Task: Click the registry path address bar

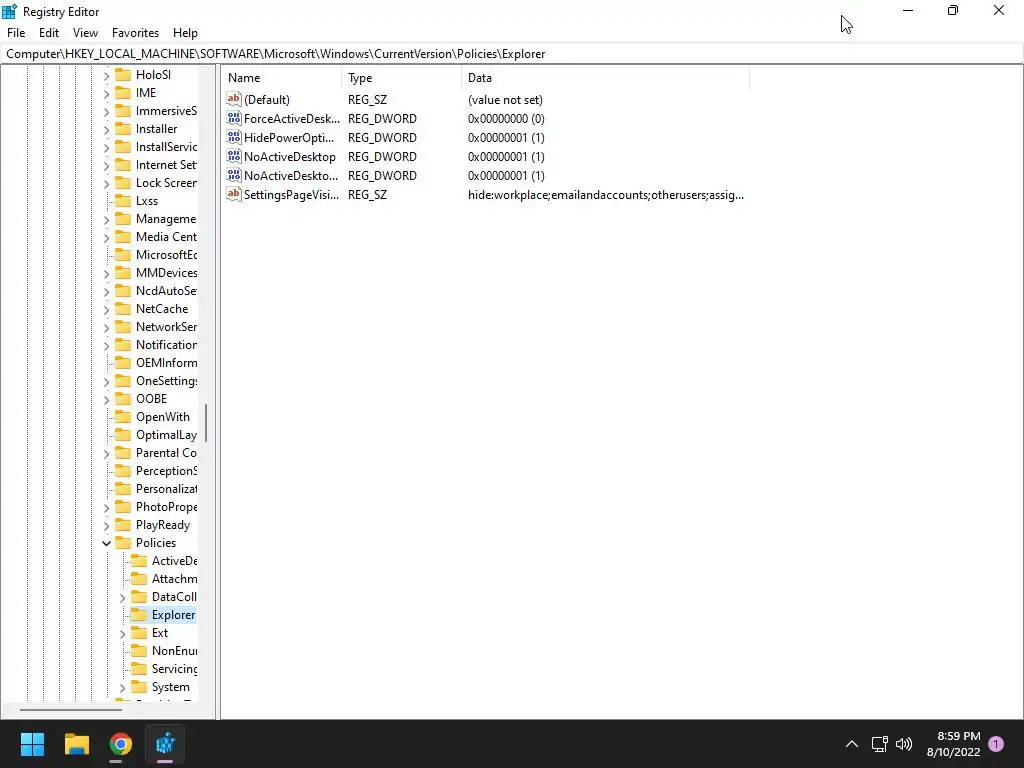Action: (512, 54)
